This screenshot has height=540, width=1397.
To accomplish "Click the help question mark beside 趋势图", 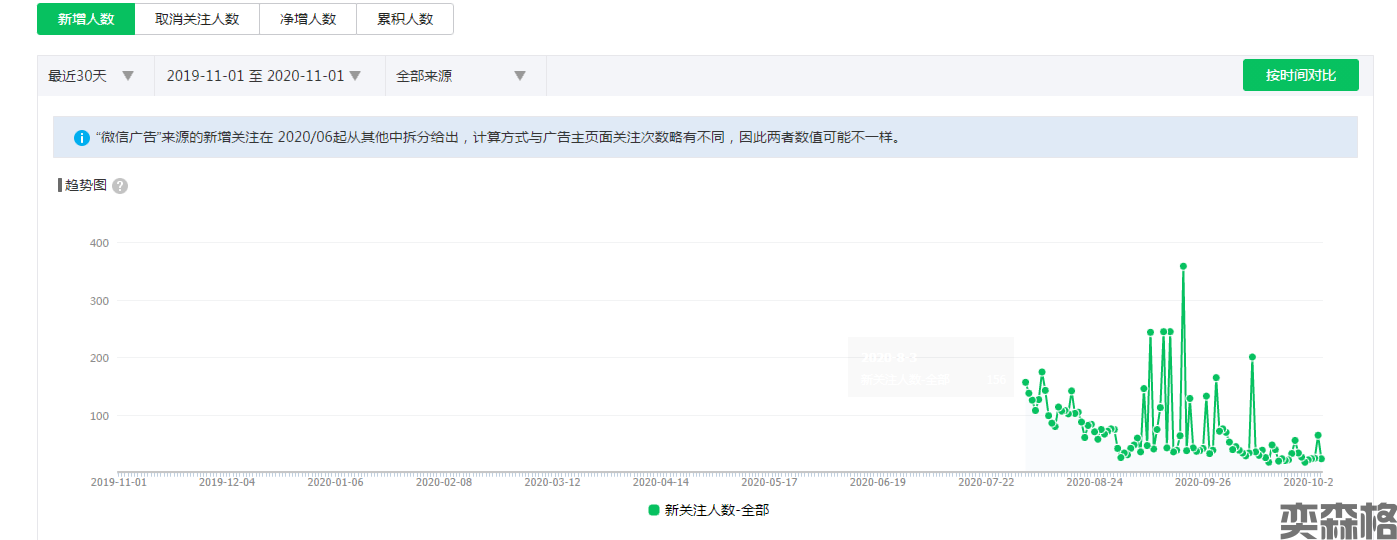I will coord(120,186).
